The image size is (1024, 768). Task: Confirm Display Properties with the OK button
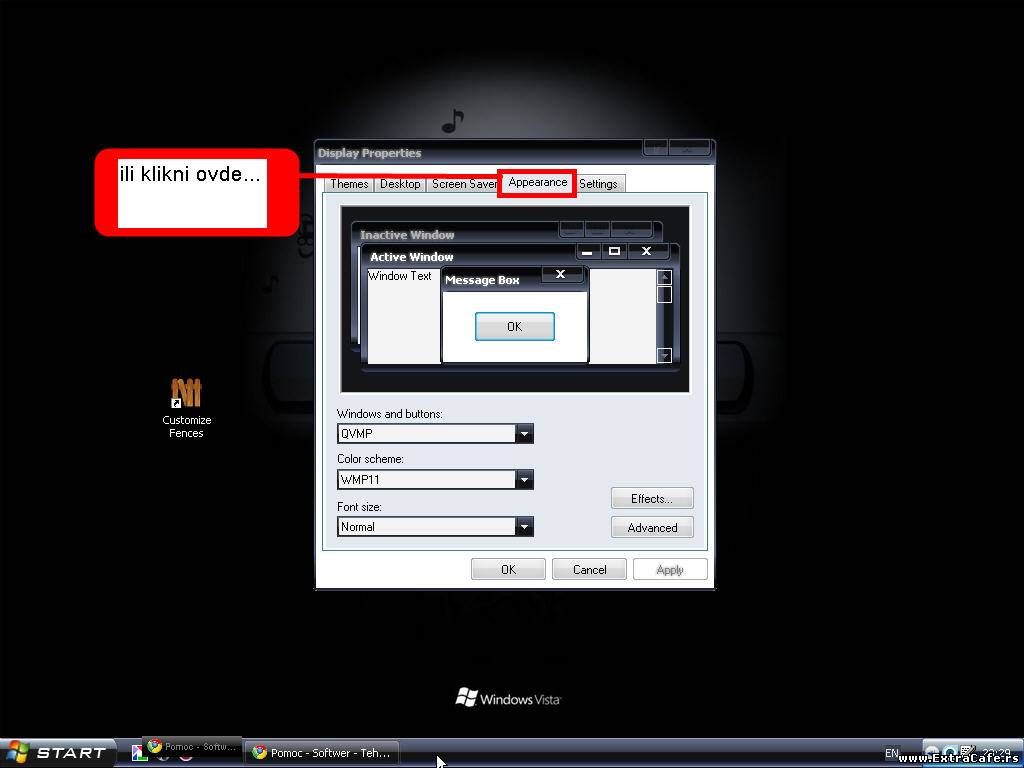tap(508, 570)
